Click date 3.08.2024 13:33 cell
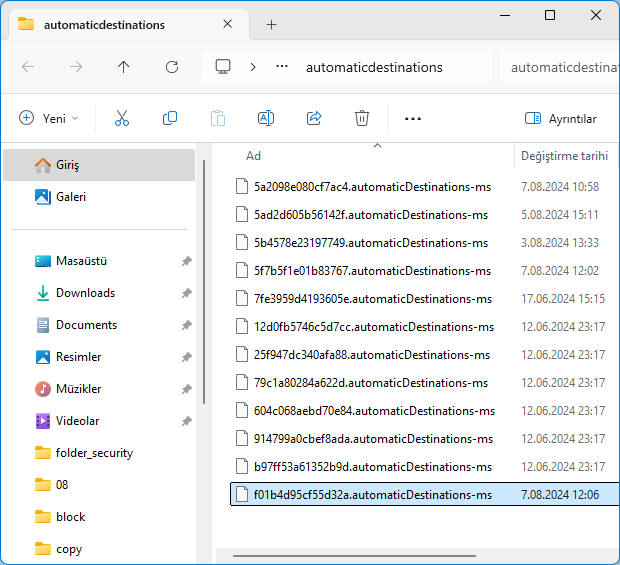 (560, 243)
